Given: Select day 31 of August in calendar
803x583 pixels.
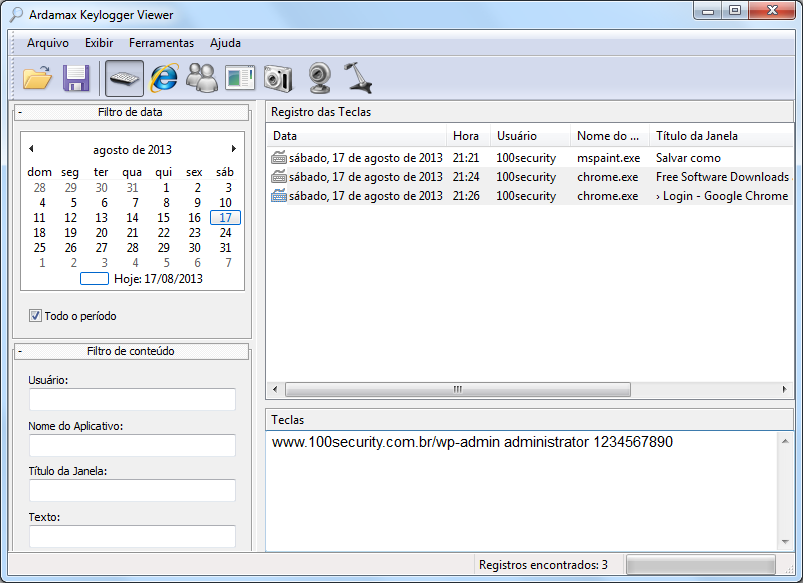Looking at the screenshot, I should click(x=225, y=247).
